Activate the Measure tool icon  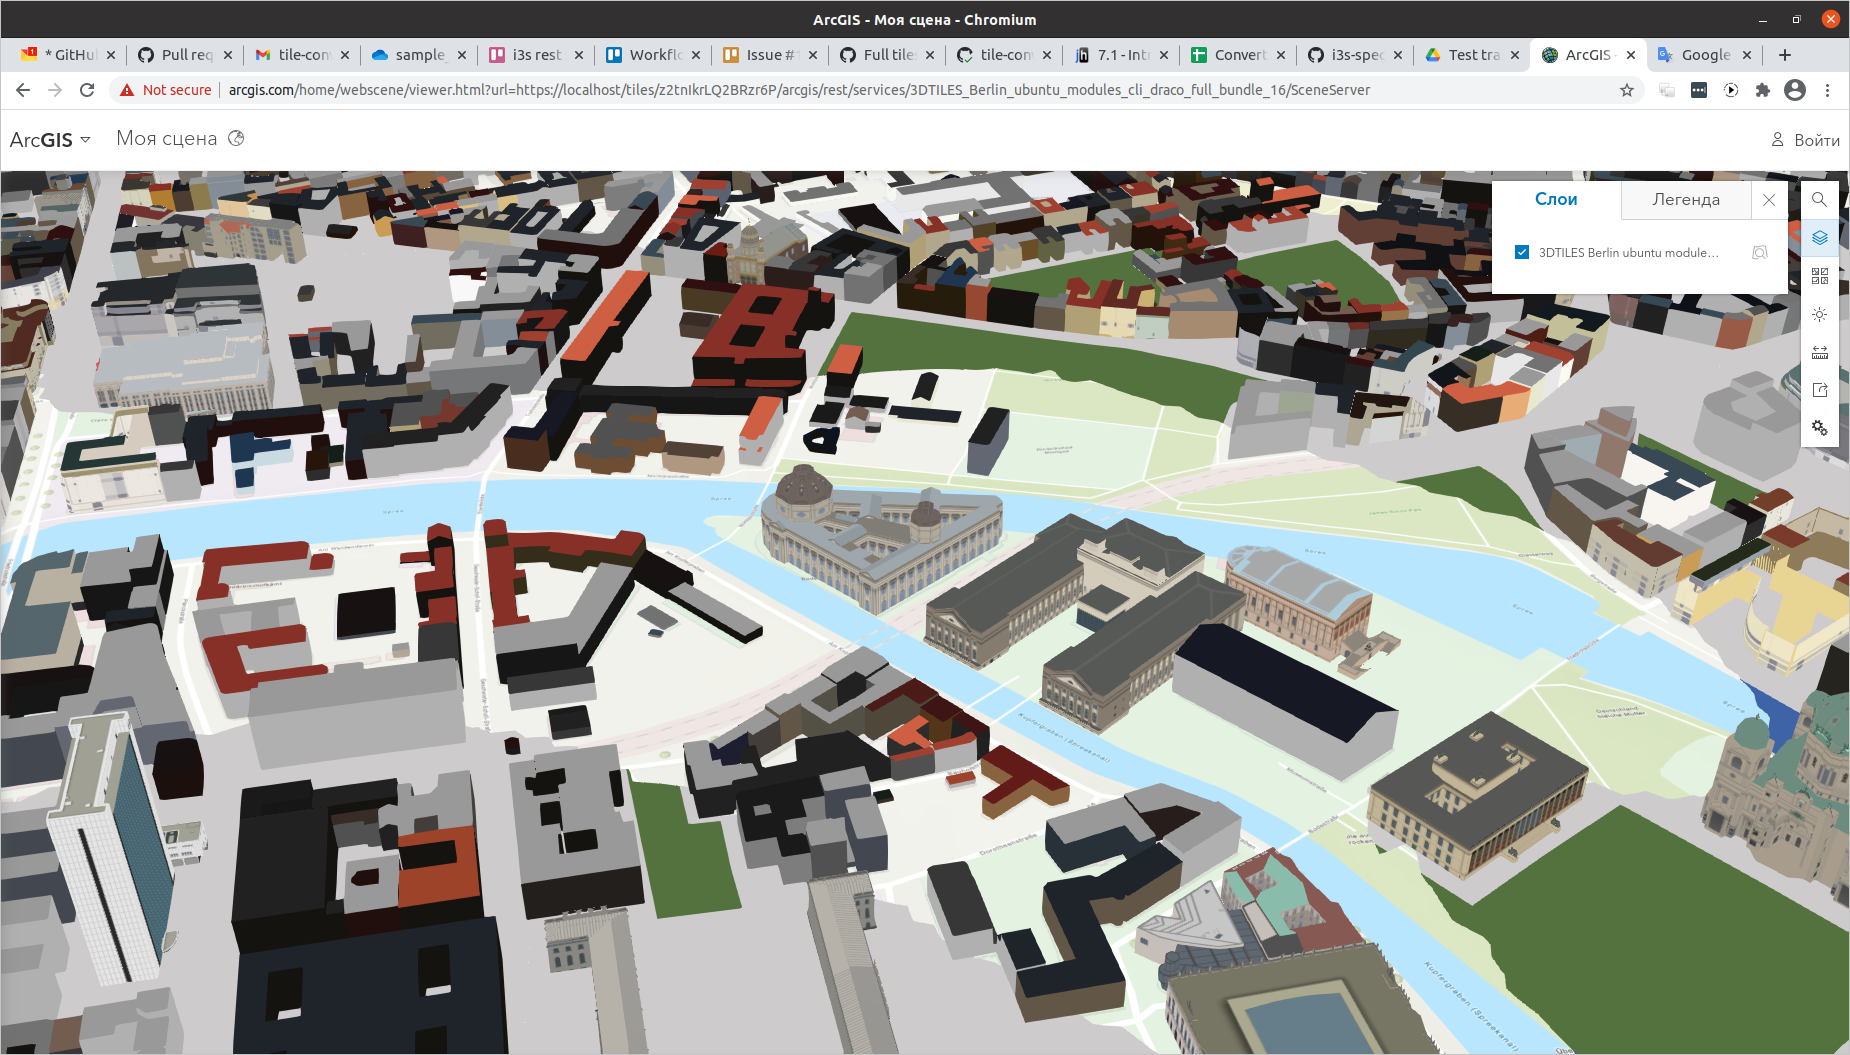1819,352
